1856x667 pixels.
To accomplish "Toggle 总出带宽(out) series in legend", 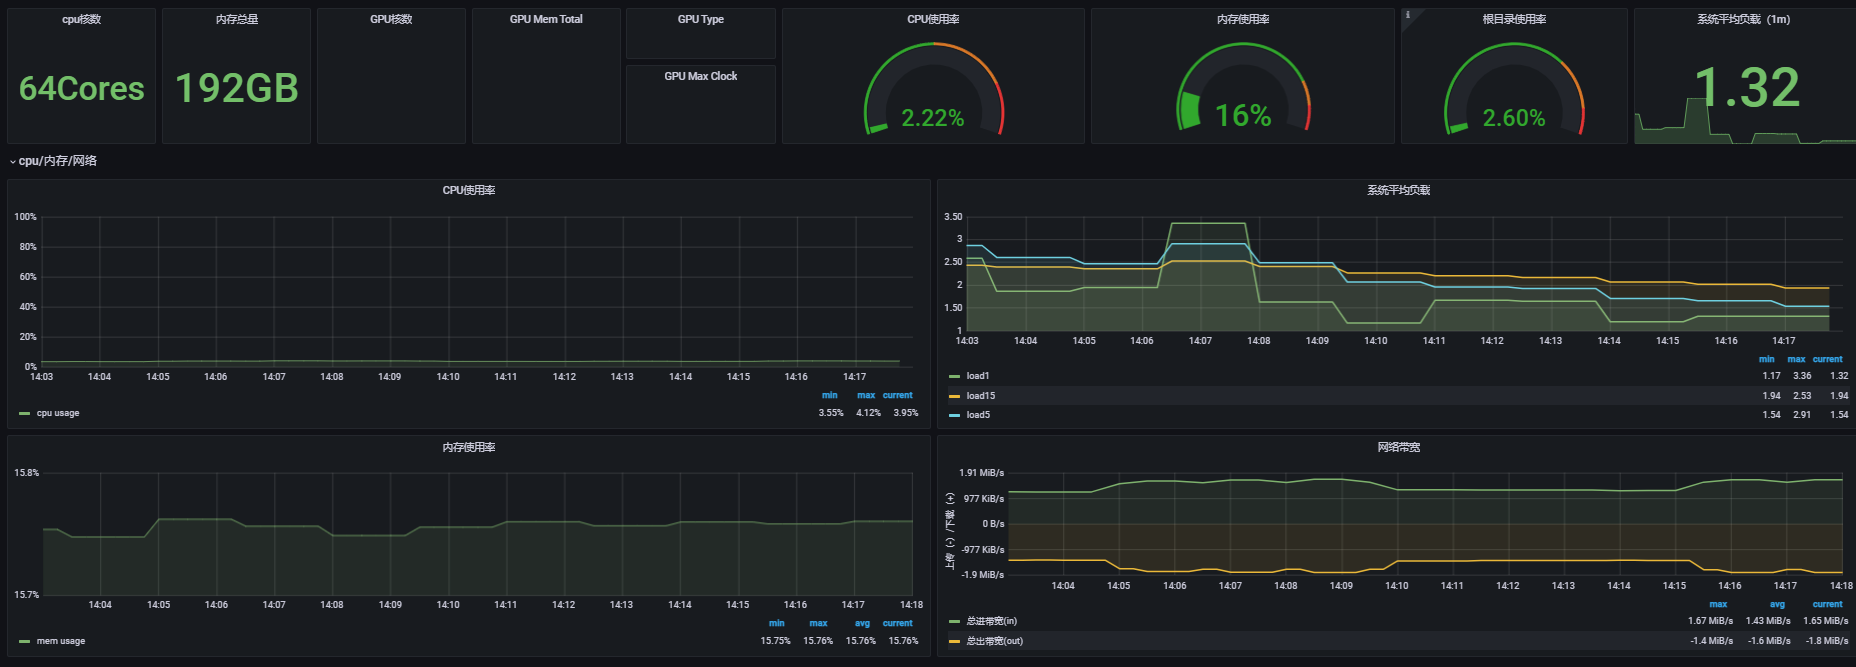I will (994, 641).
